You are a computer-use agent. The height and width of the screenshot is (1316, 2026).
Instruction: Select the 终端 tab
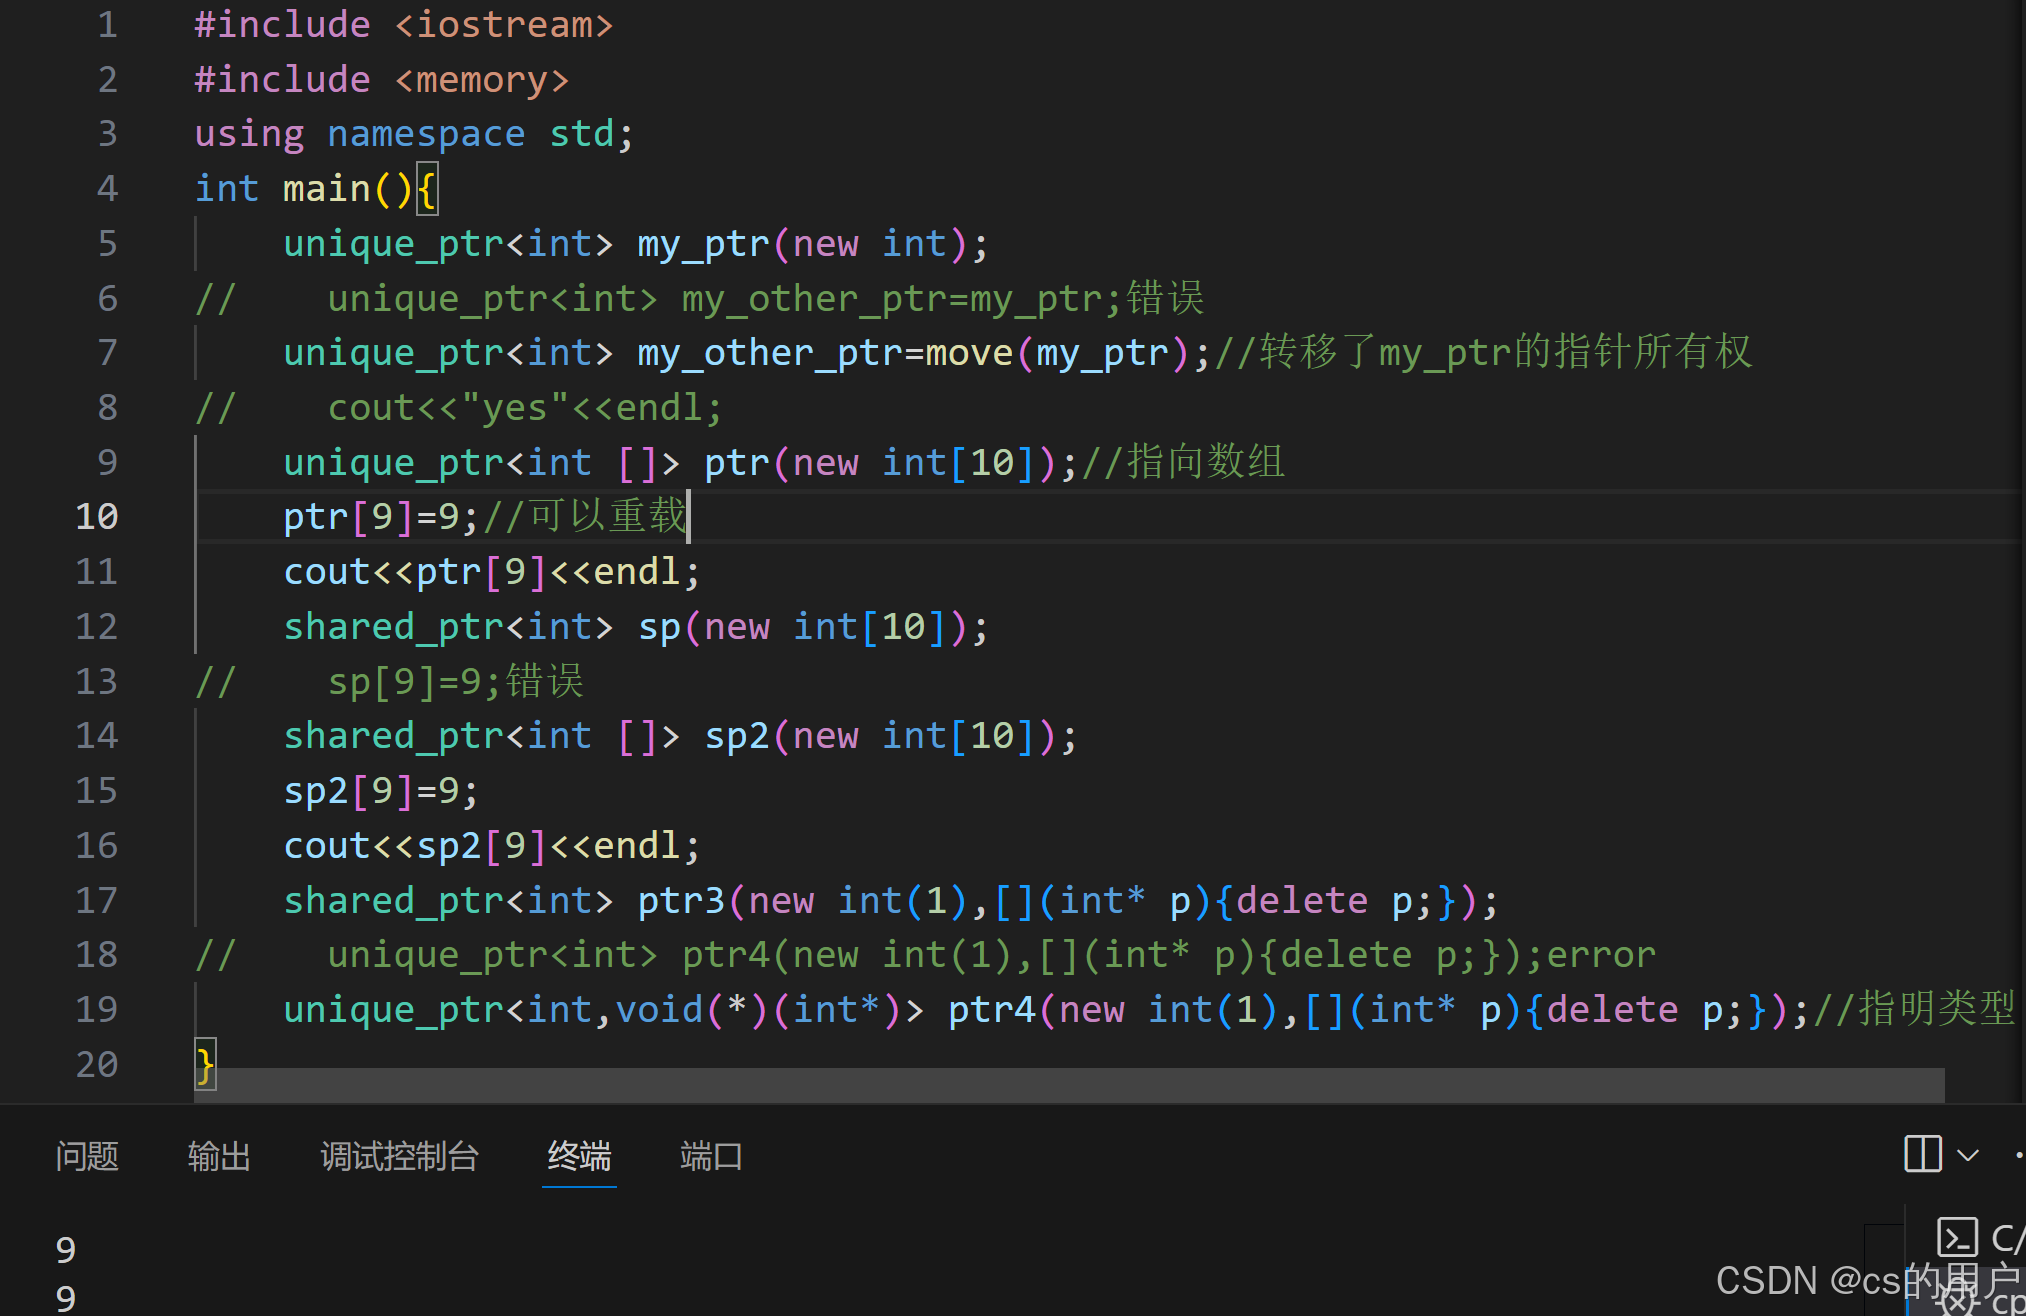[x=579, y=1157]
